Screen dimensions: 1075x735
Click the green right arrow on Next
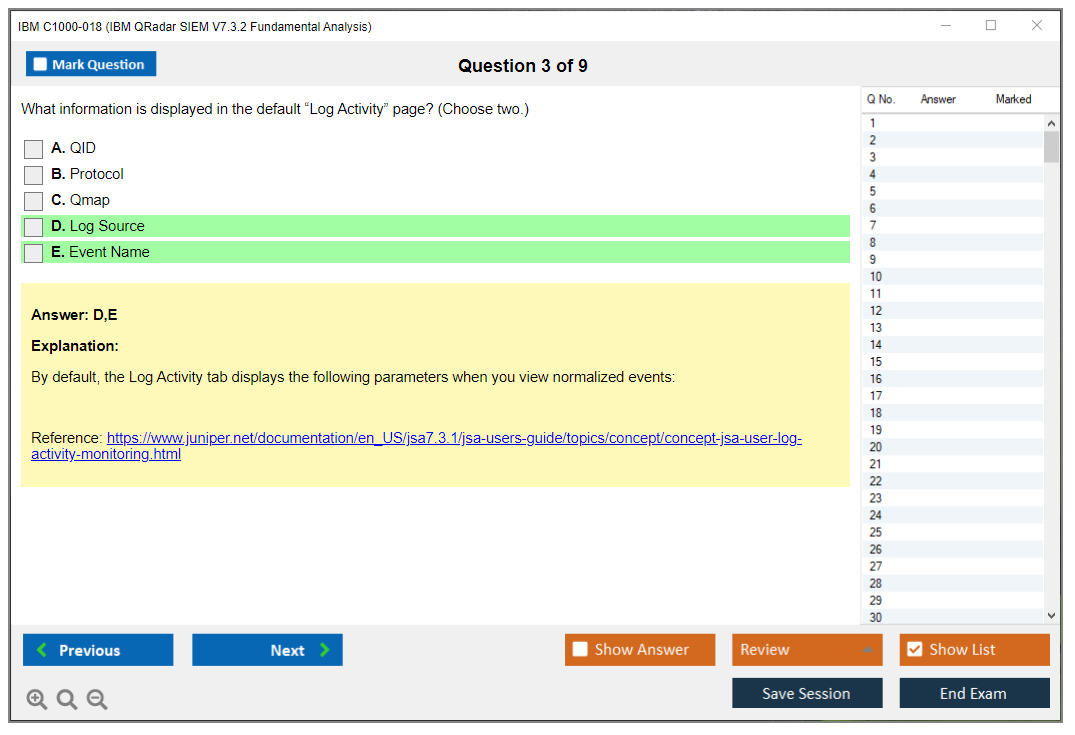[x=325, y=650]
